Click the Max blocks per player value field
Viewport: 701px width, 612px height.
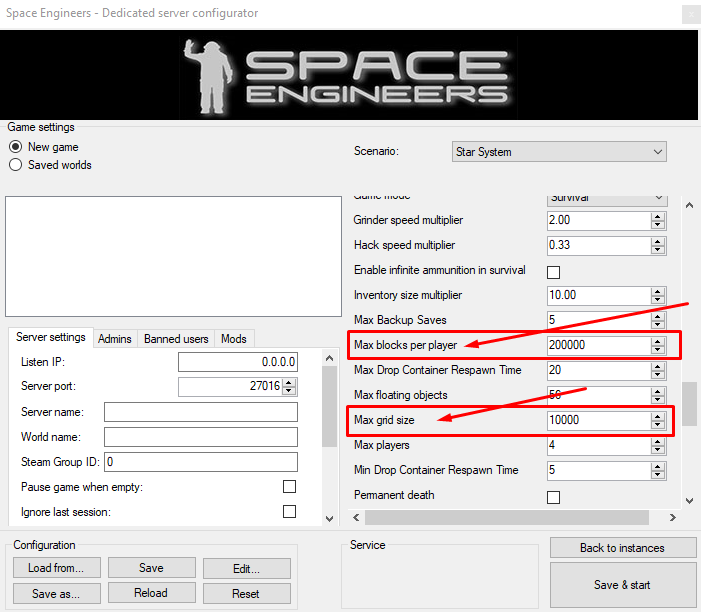point(597,345)
